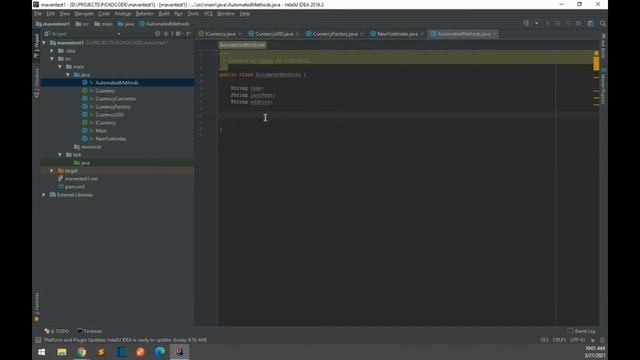Screen dimensions: 640x360
Task: Open the run configuration dropdown
Action: point(536,24)
